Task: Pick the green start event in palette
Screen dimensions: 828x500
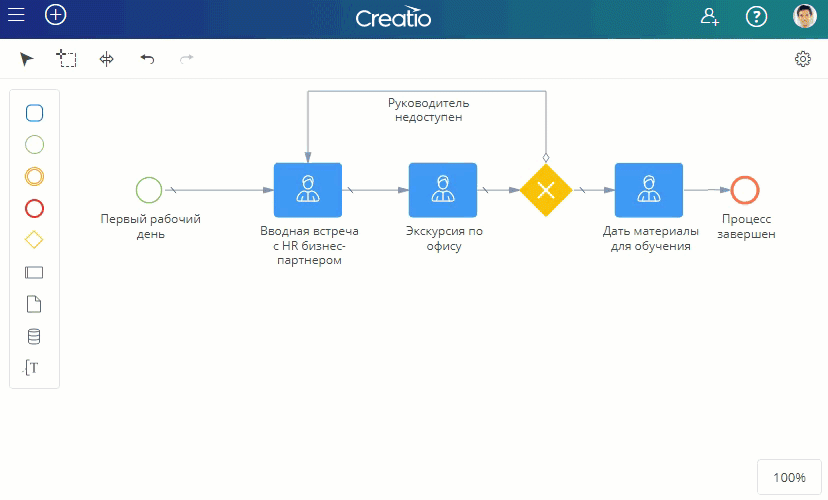Action: click(x=34, y=145)
